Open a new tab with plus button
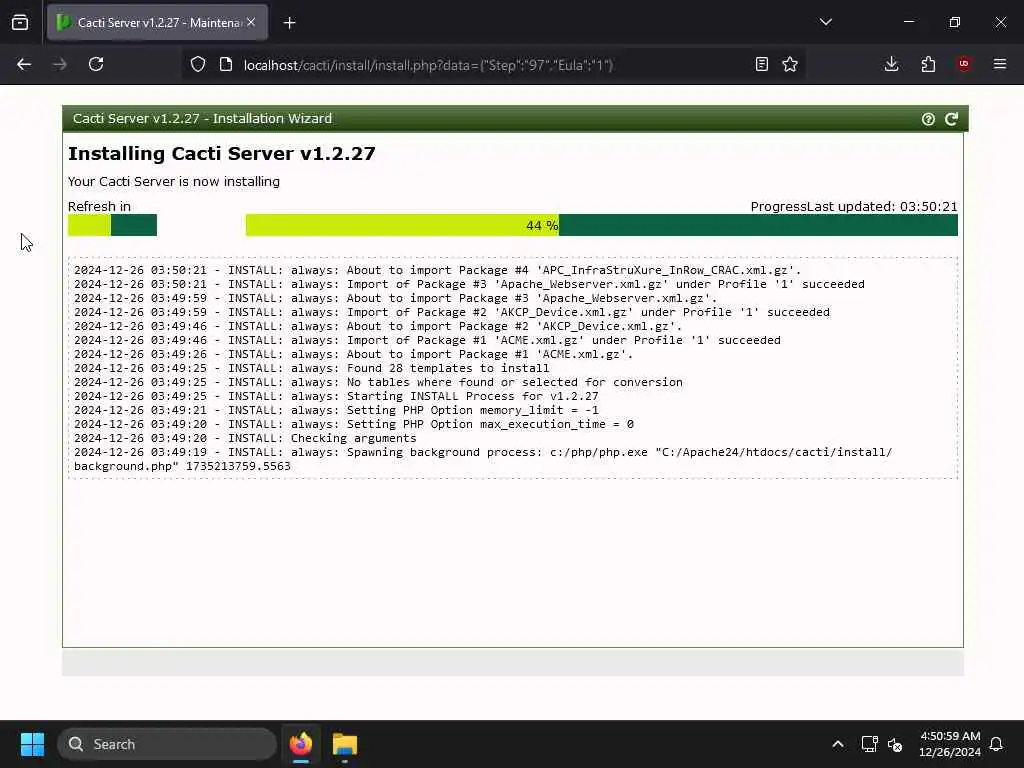The width and height of the screenshot is (1024, 768). 289,23
